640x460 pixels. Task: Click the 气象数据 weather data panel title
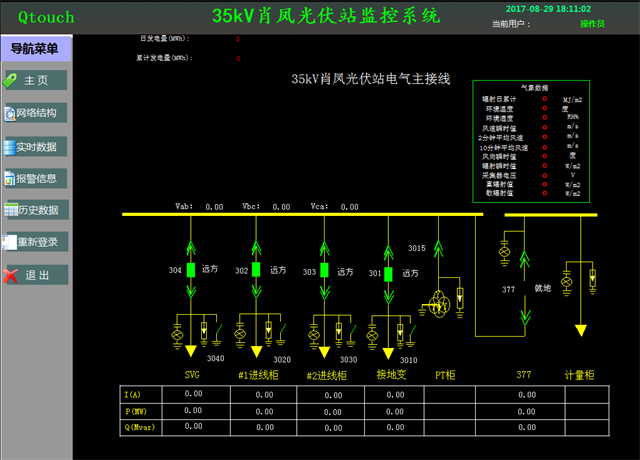[535, 88]
